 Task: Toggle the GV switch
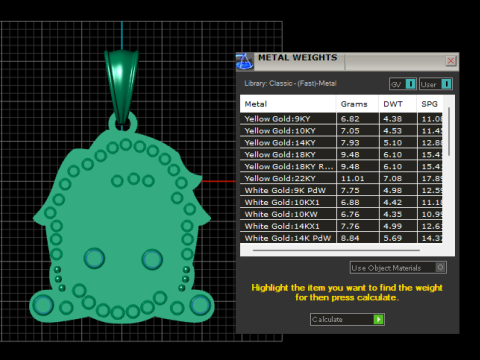(x=403, y=84)
